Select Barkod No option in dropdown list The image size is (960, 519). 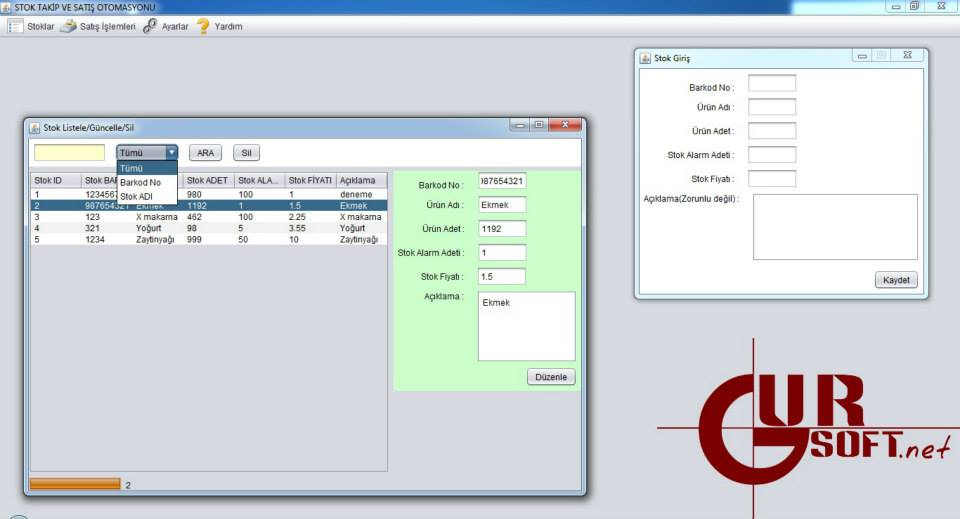point(140,183)
